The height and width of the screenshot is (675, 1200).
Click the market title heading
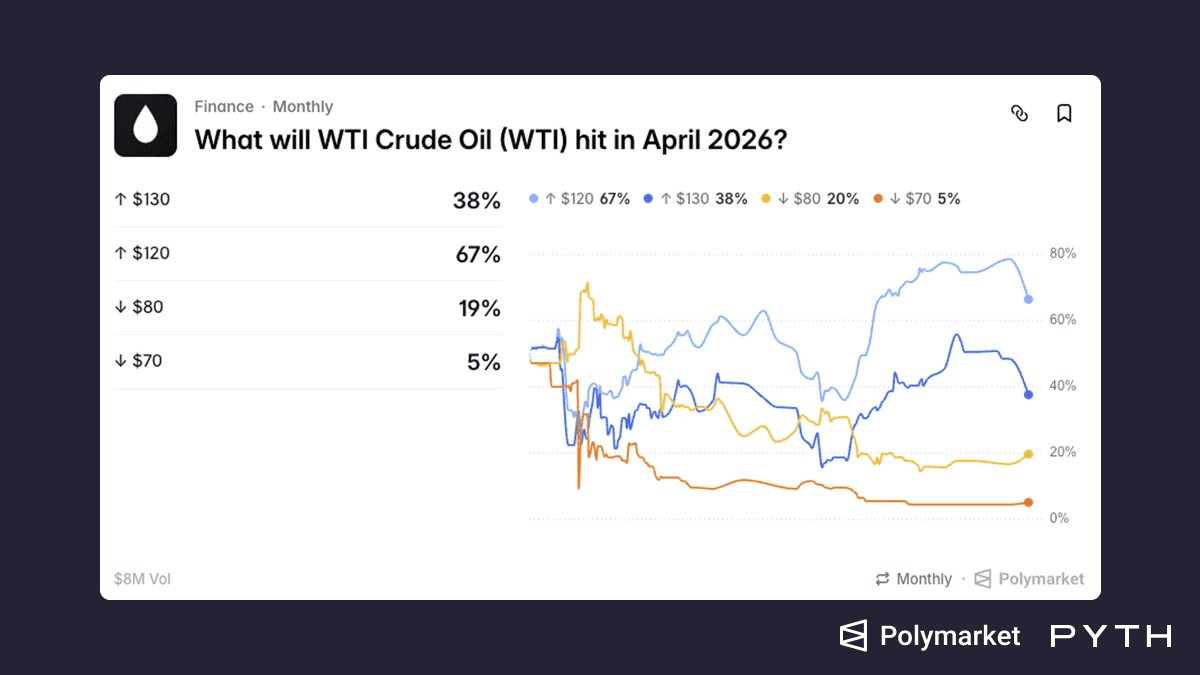(x=490, y=139)
